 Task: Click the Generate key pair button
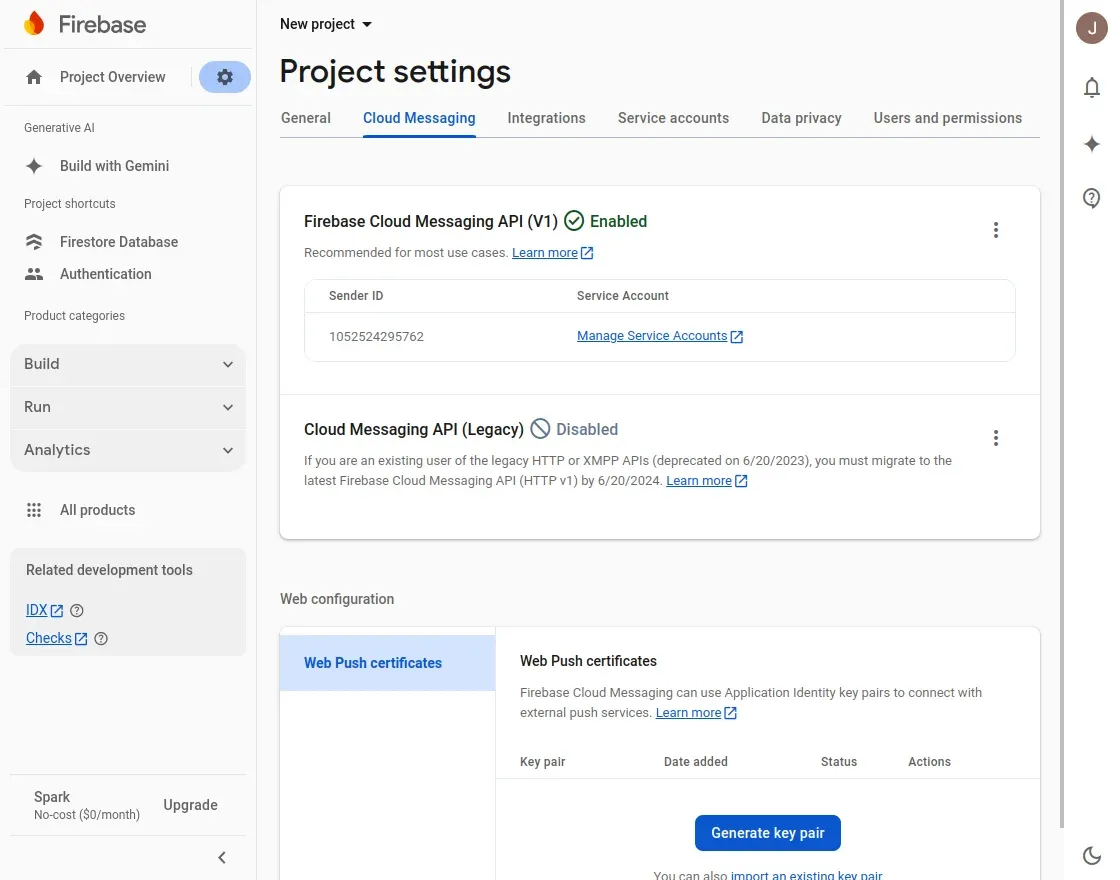768,833
